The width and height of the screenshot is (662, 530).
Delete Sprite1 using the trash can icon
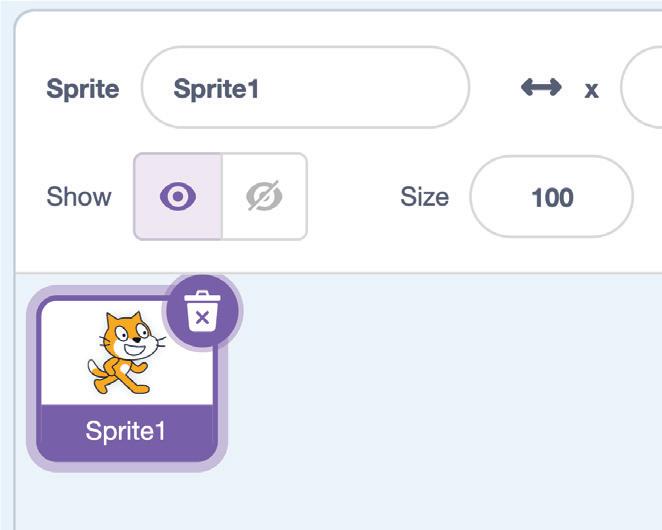pos(201,310)
